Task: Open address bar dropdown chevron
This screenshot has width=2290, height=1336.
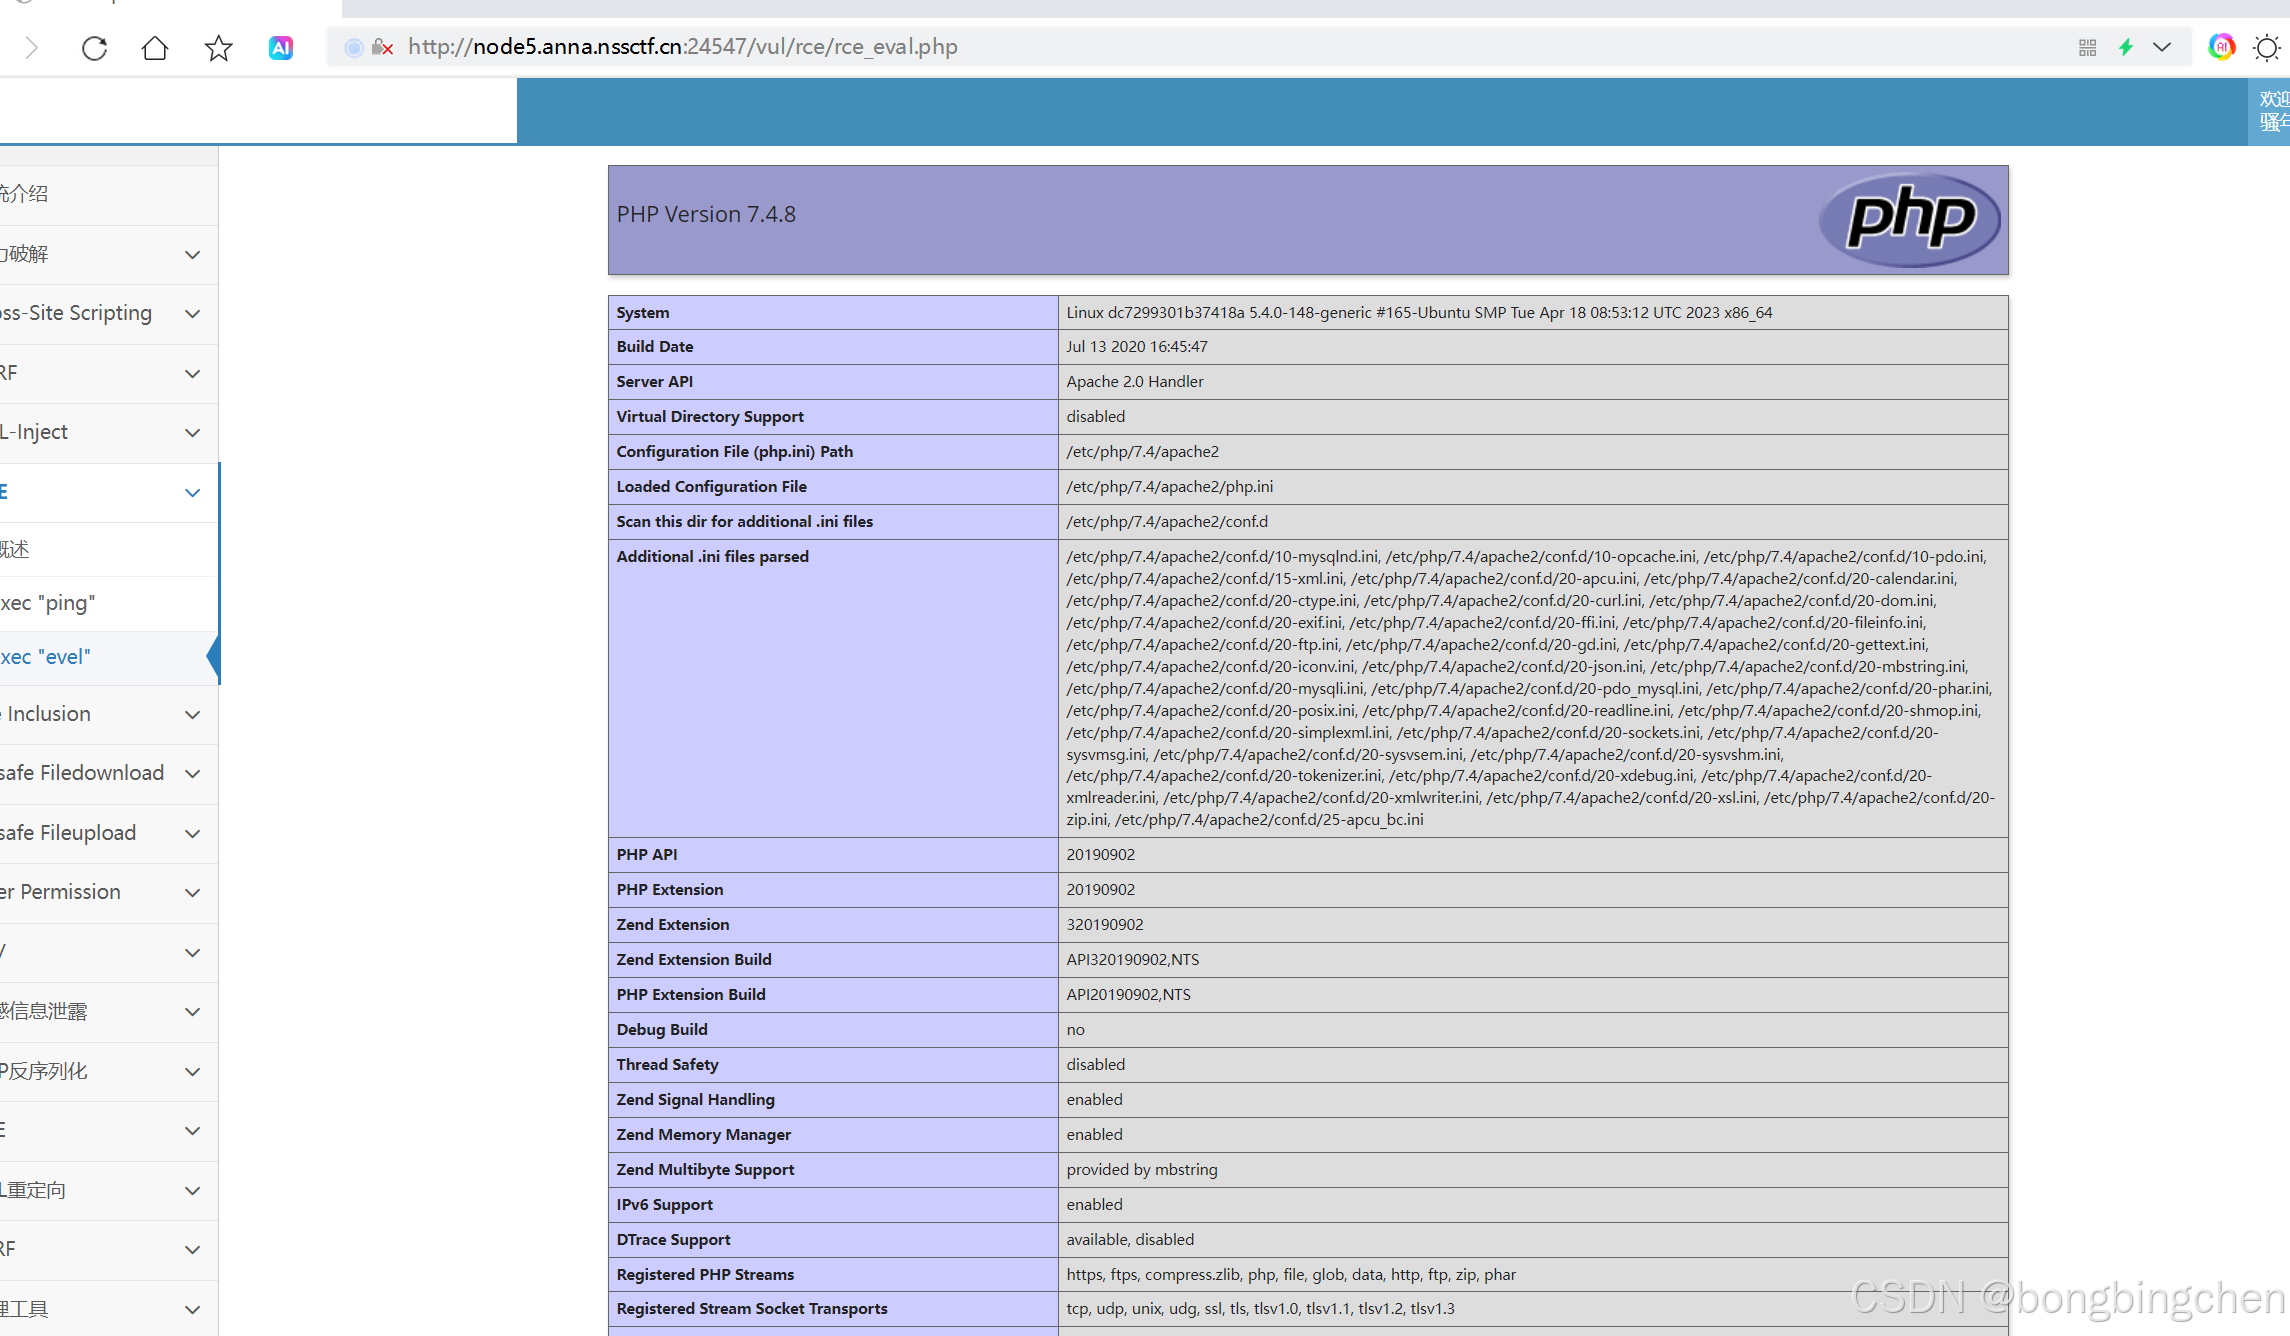Action: click(2162, 47)
